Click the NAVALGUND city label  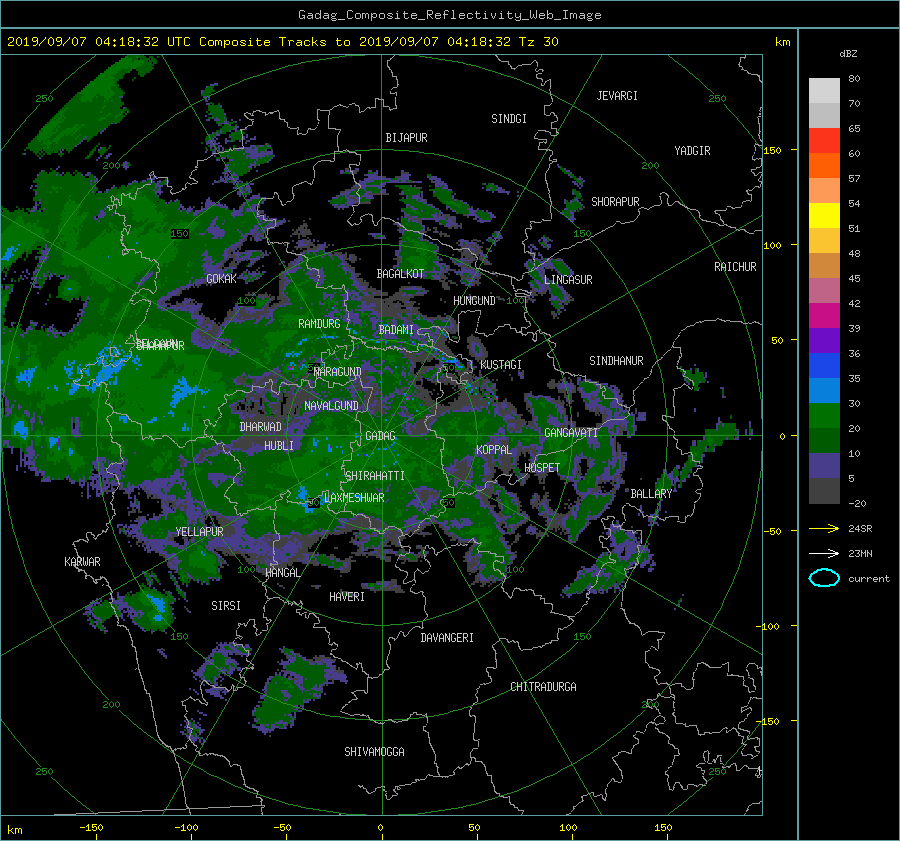[331, 406]
